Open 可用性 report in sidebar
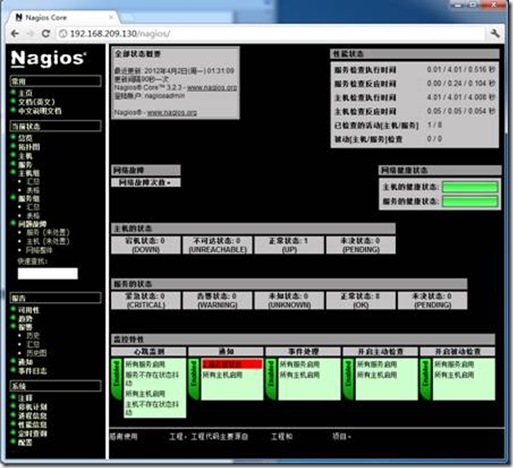 (29, 310)
